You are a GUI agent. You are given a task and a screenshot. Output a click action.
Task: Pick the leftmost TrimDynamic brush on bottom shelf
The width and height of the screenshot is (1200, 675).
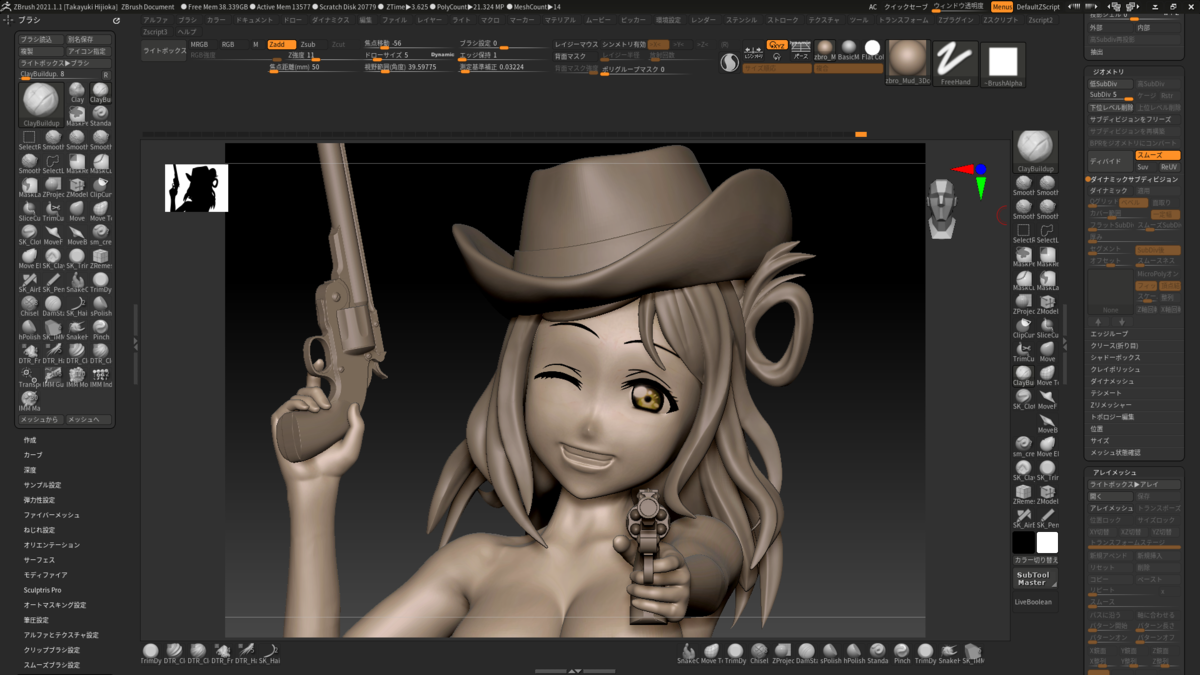coord(150,654)
